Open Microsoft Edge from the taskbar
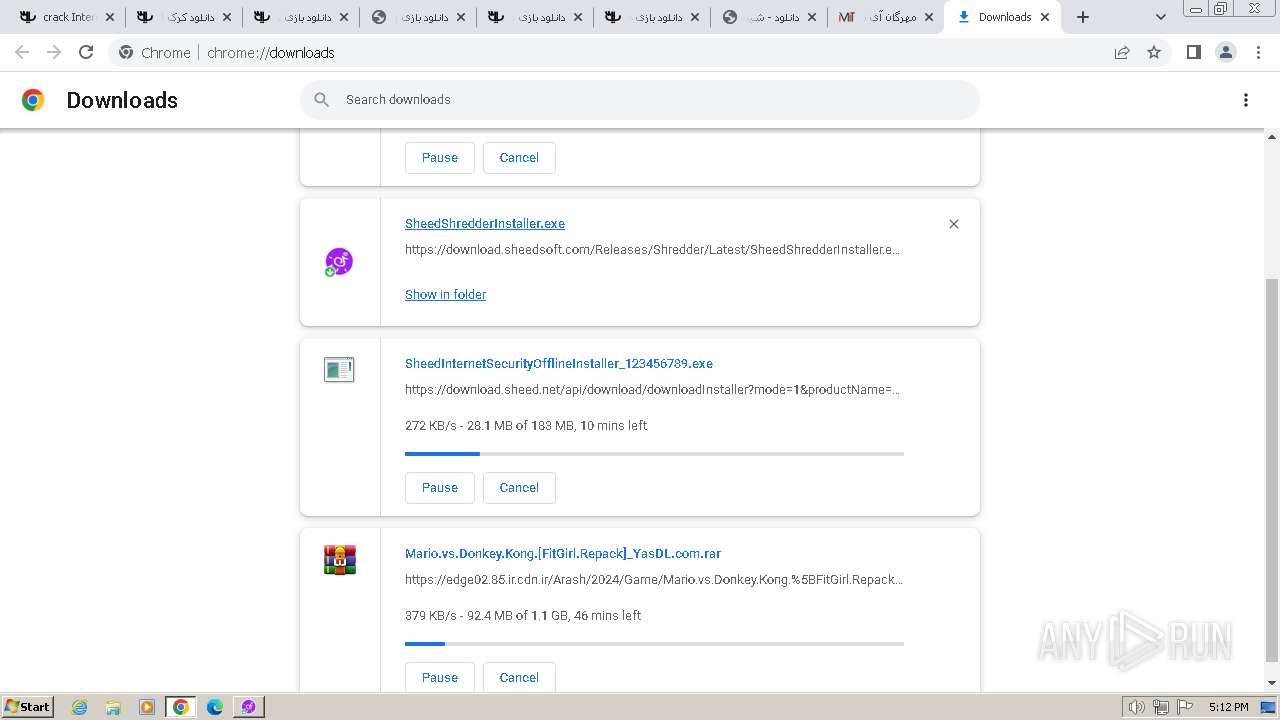Viewport: 1280px width, 720px height. 215,707
